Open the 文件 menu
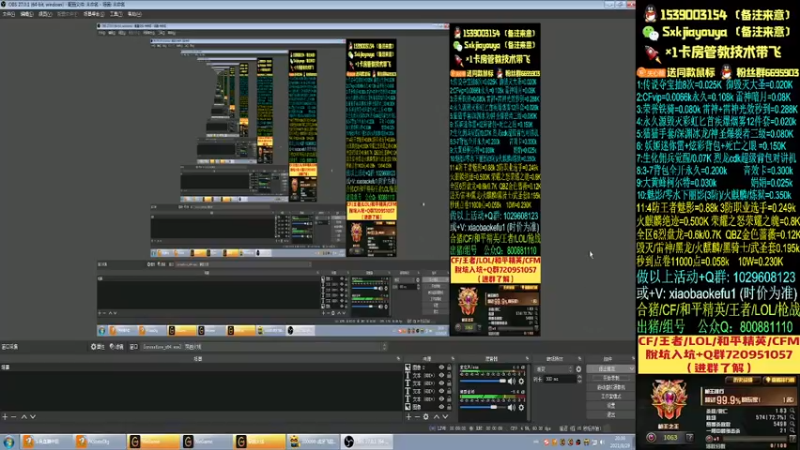This screenshot has height=450, width=800. [8, 14]
